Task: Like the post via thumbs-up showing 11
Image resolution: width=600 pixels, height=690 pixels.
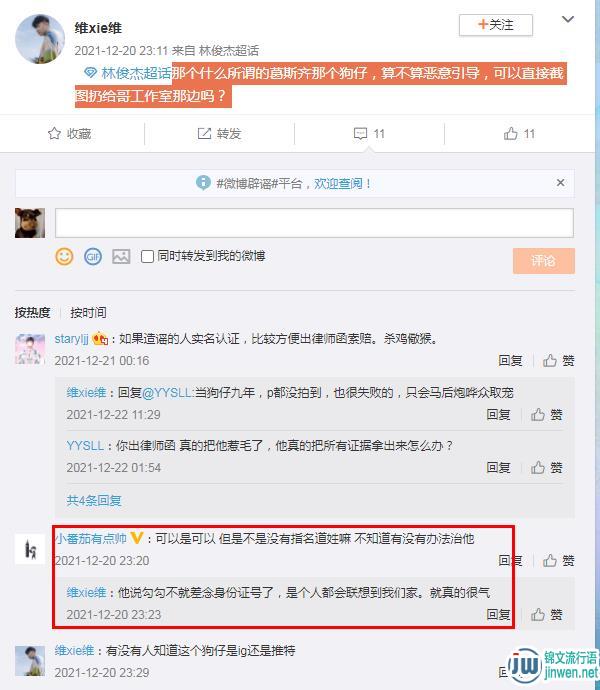Action: tap(511, 133)
